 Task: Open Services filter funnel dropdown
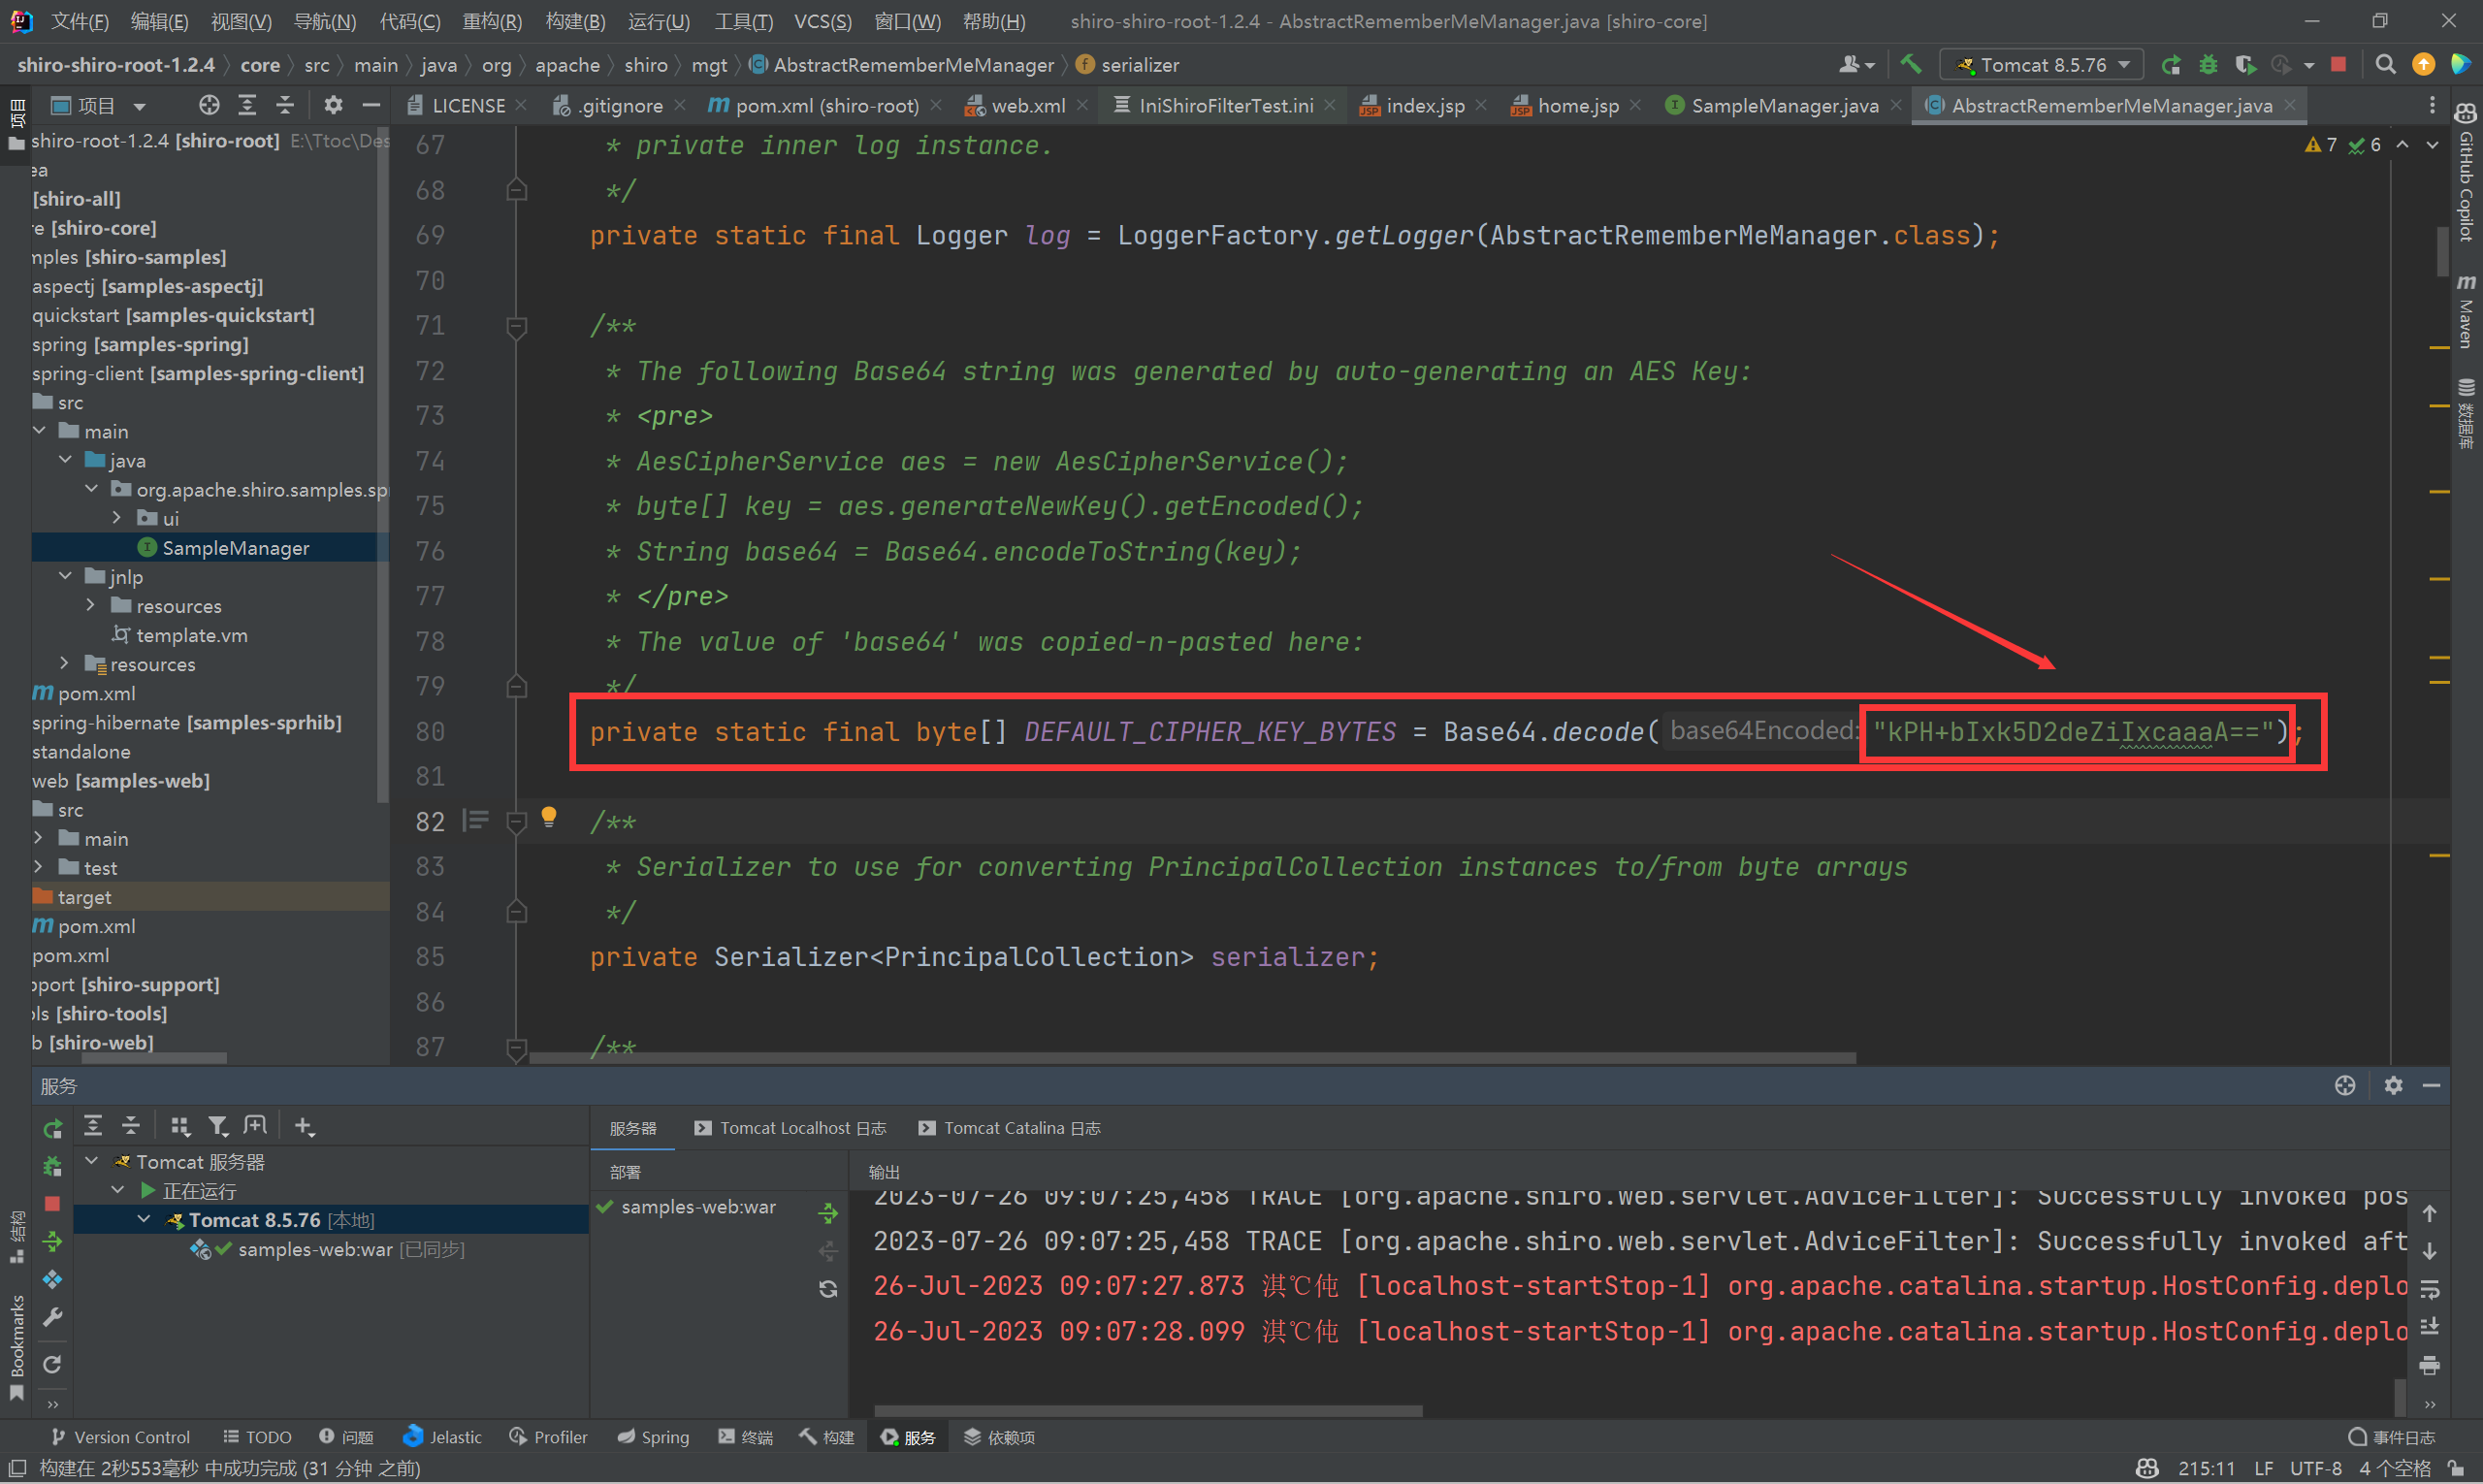218,1126
